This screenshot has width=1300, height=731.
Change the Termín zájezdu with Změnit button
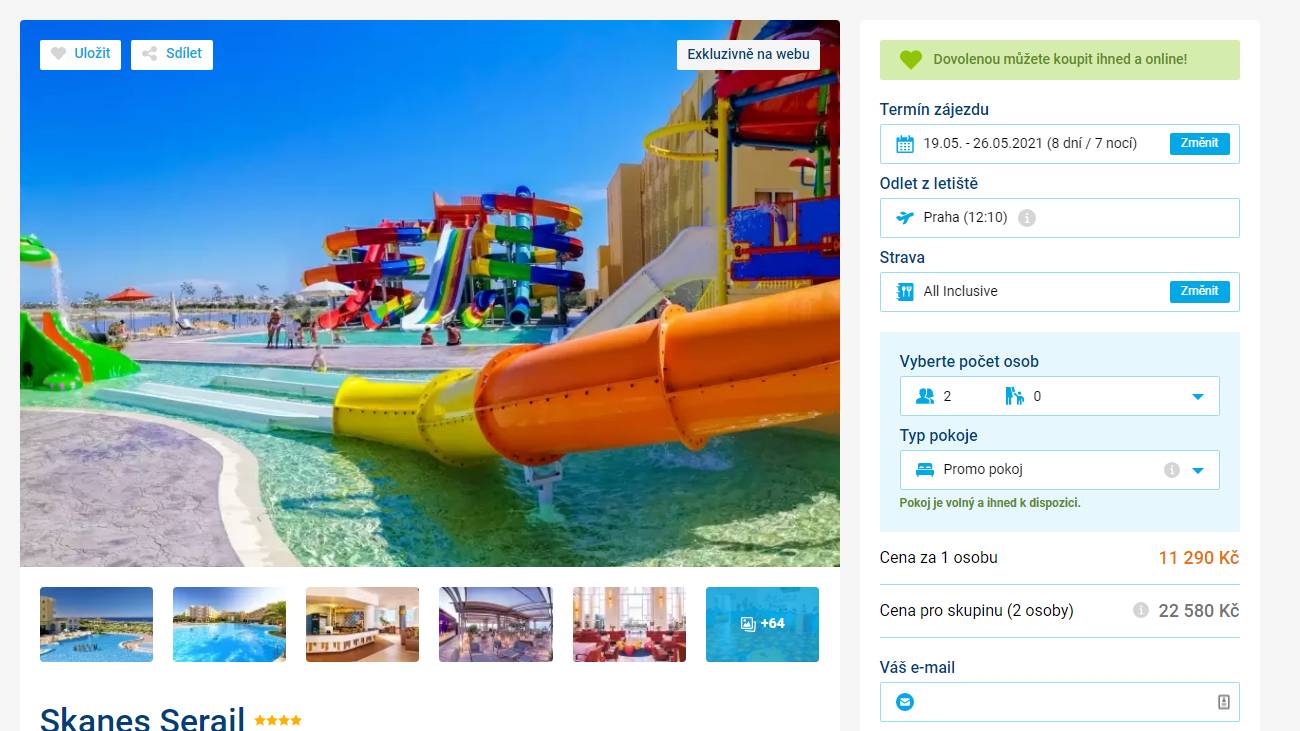[x=1200, y=143]
